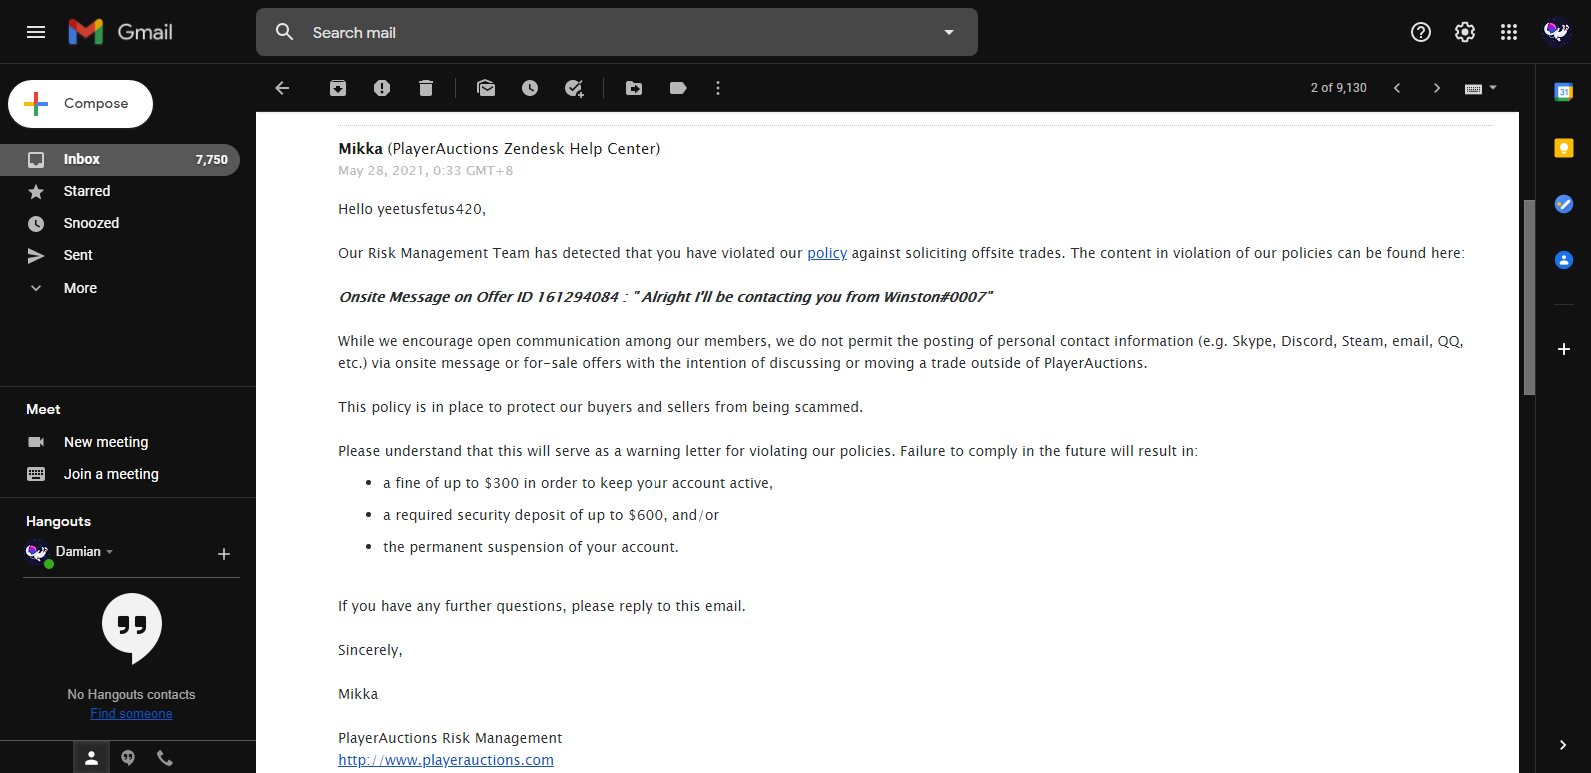1591x773 pixels.
Task: Mark the email as unread
Action: coord(486,88)
